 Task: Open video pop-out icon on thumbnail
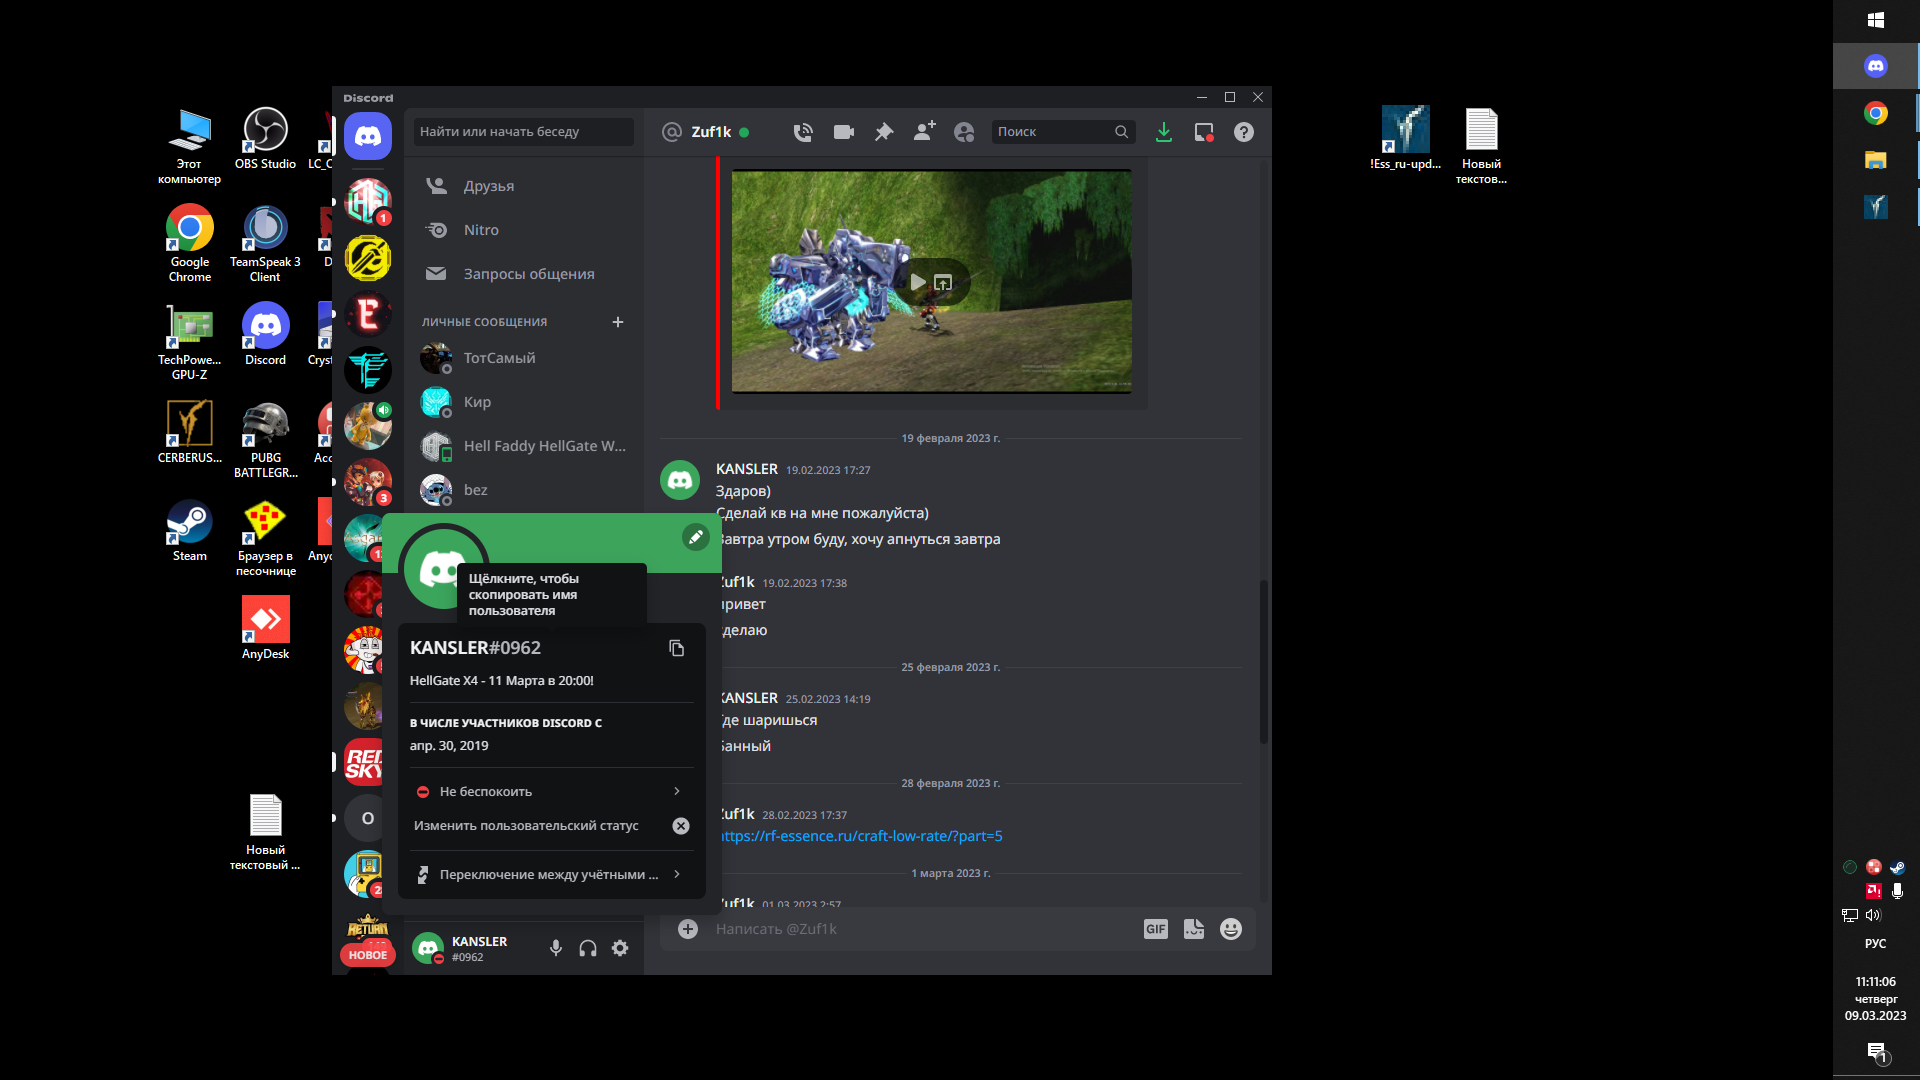943,283
